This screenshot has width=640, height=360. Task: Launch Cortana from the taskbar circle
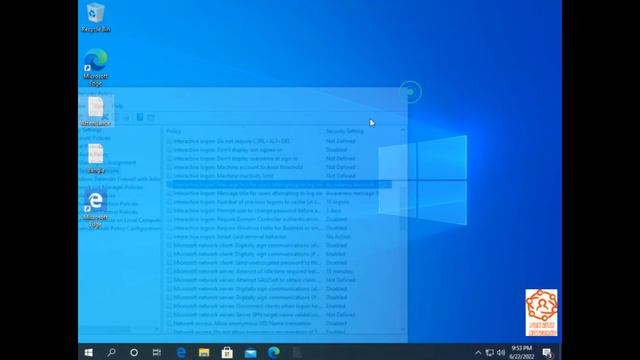coord(134,352)
